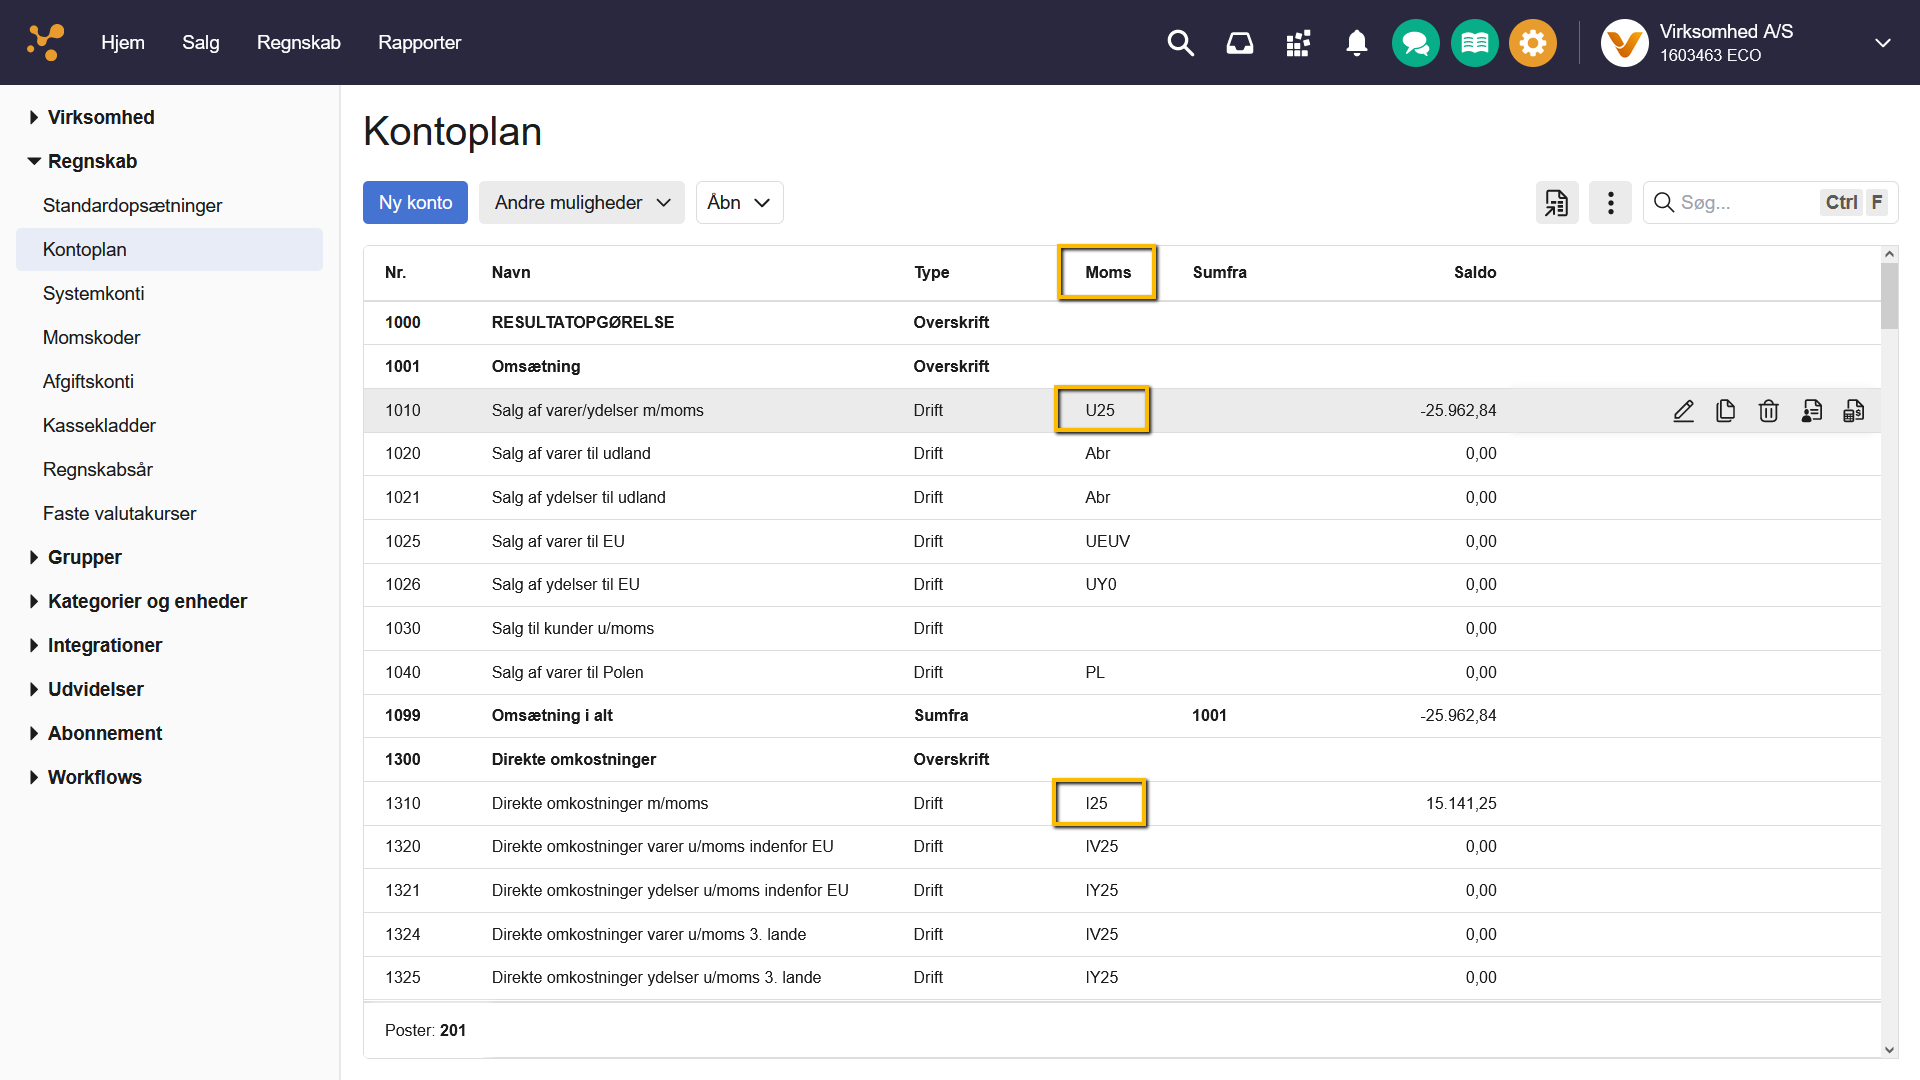Viewport: 1920px width, 1080px height.
Task: Open Systemkonti in the sidebar
Action: point(93,293)
